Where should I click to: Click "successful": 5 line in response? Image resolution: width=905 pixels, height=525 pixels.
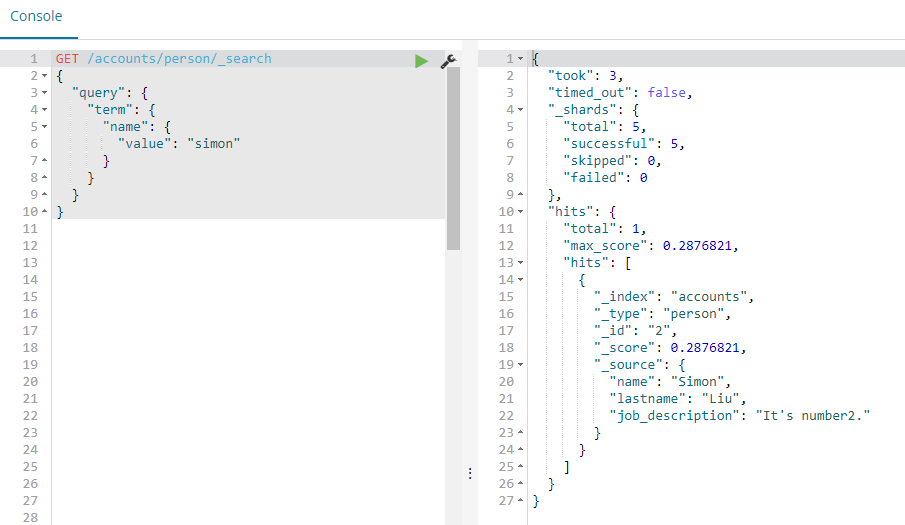[x=623, y=144]
